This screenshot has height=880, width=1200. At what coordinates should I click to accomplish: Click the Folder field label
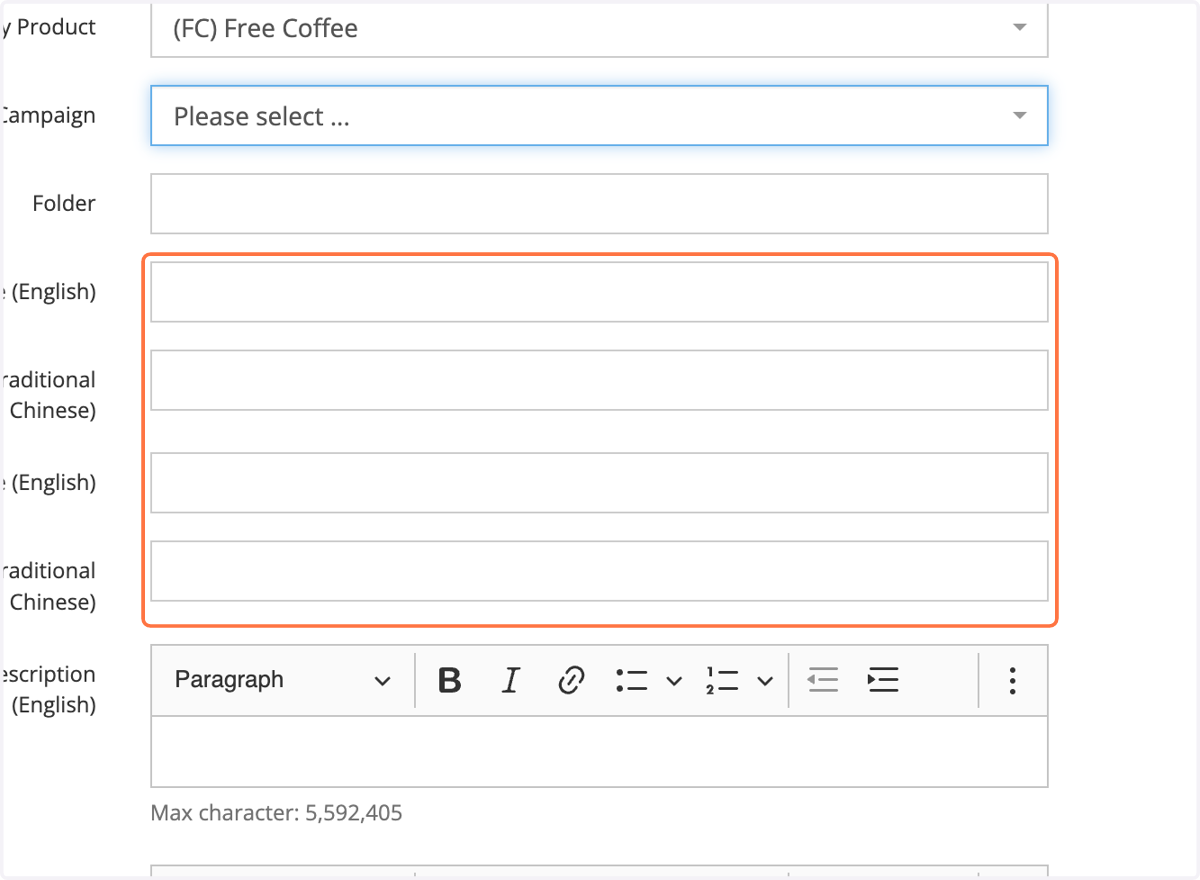click(64, 204)
